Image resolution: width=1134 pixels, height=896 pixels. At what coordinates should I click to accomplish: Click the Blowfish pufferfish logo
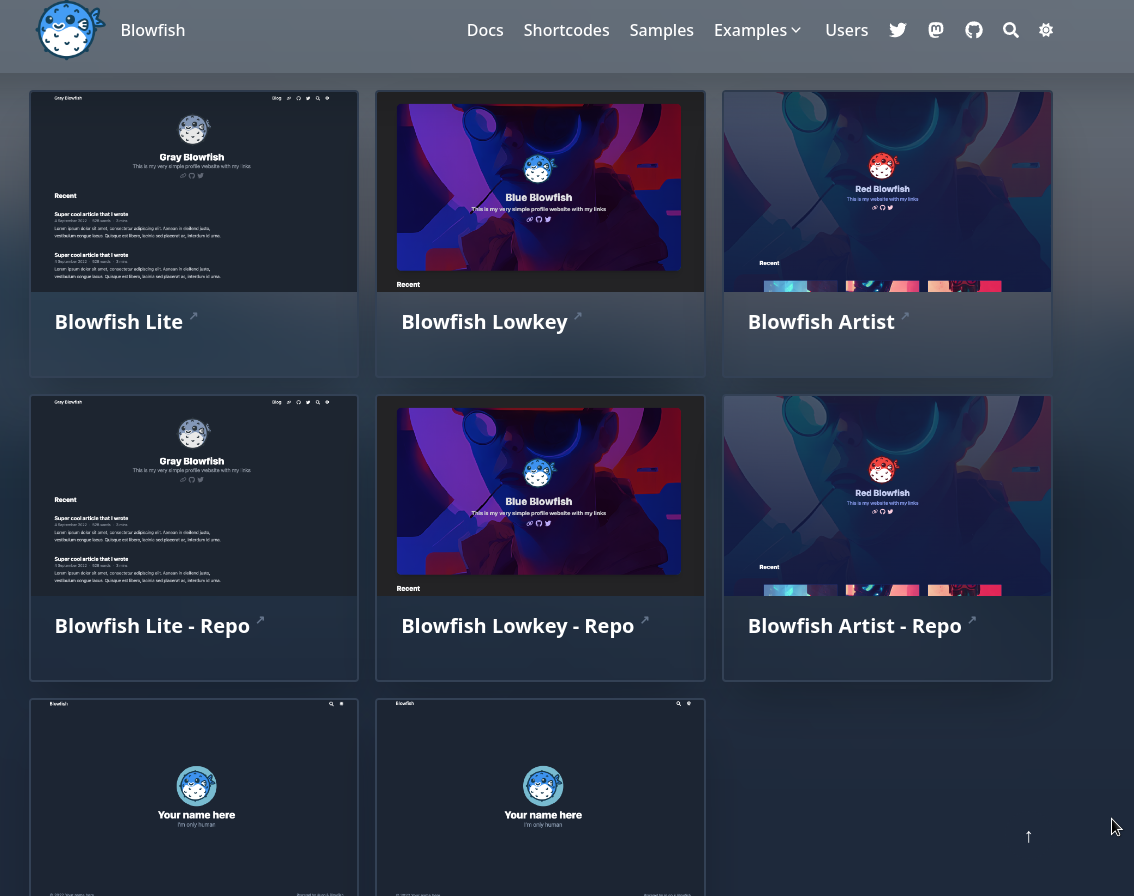point(70,30)
